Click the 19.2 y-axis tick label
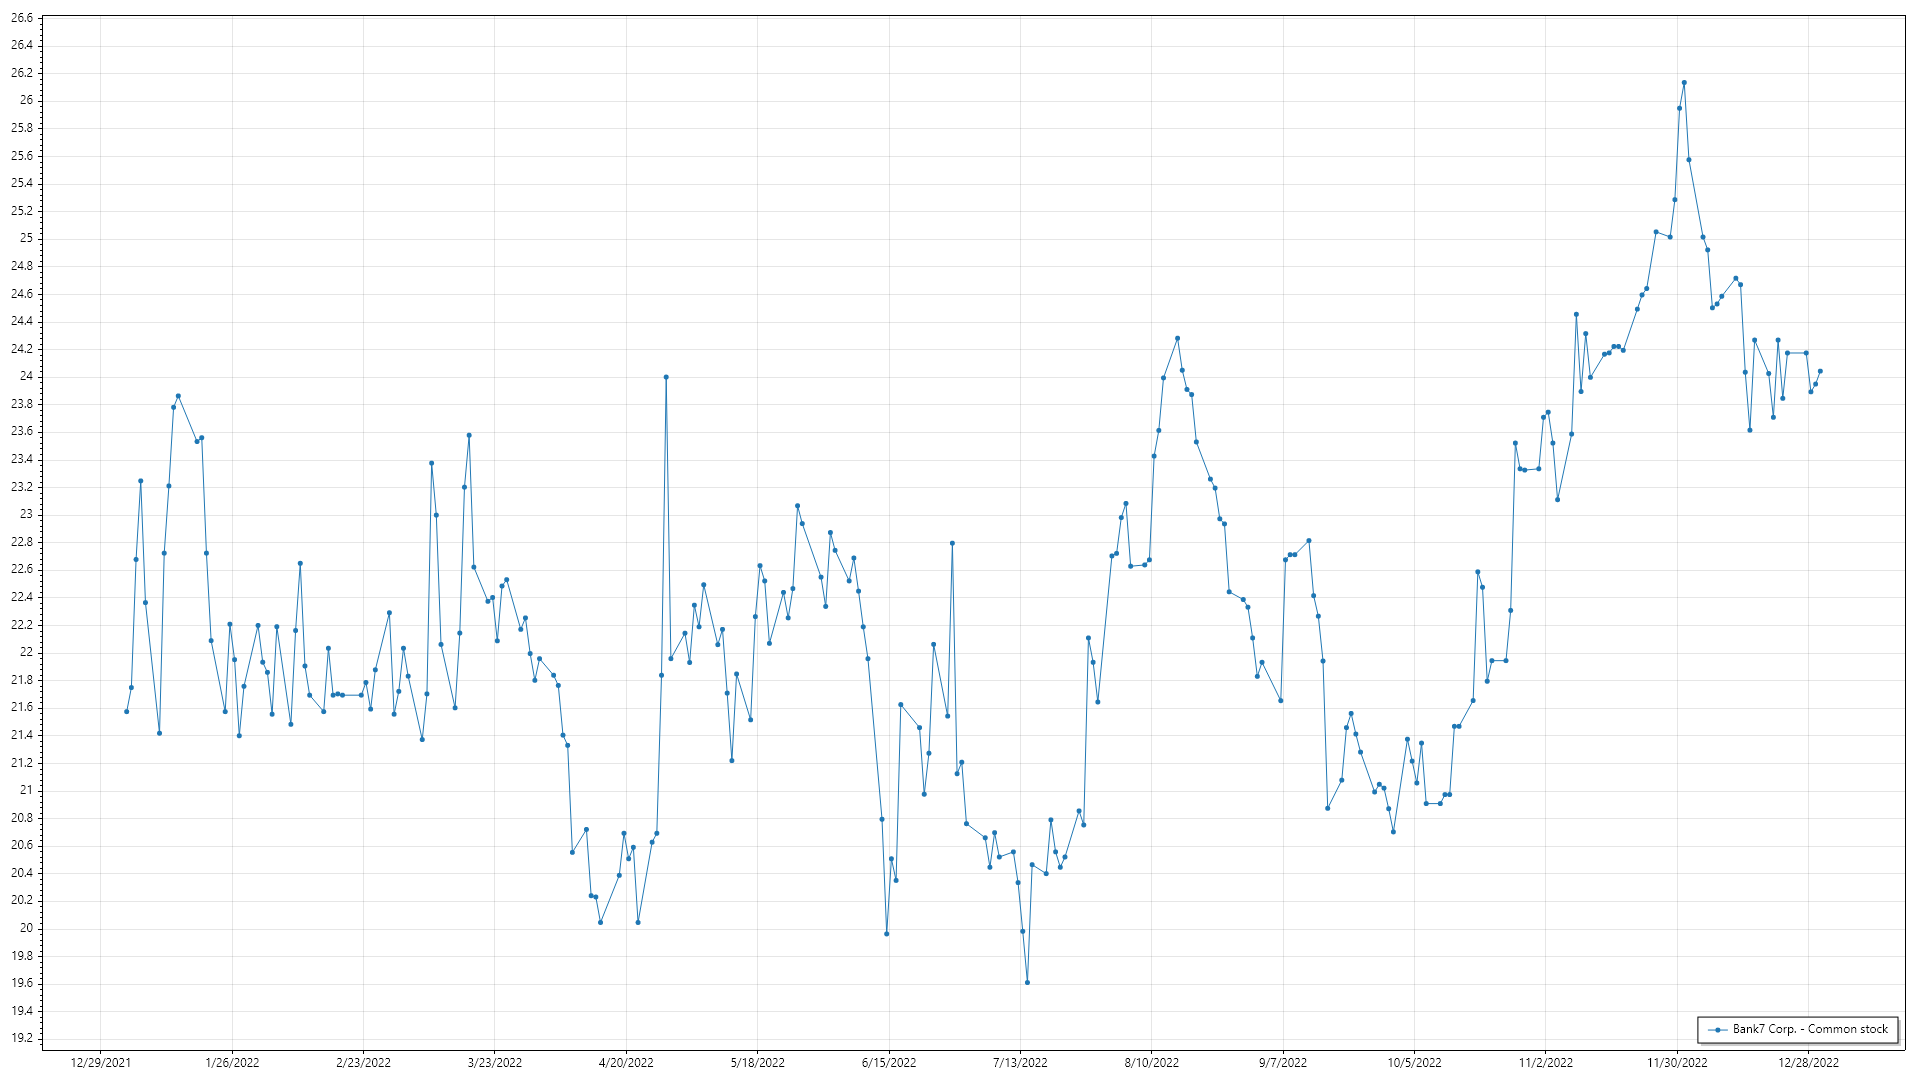Viewport: 1920px width, 1080px height. 22,1038
